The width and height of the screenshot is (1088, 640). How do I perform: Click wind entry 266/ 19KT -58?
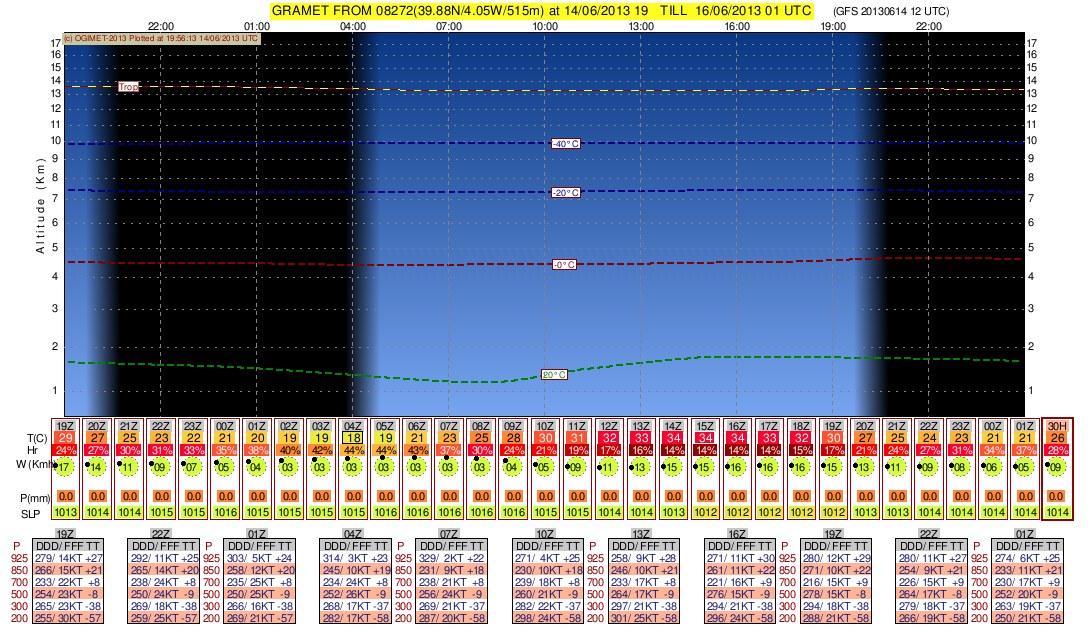pyautogui.click(x=932, y=618)
